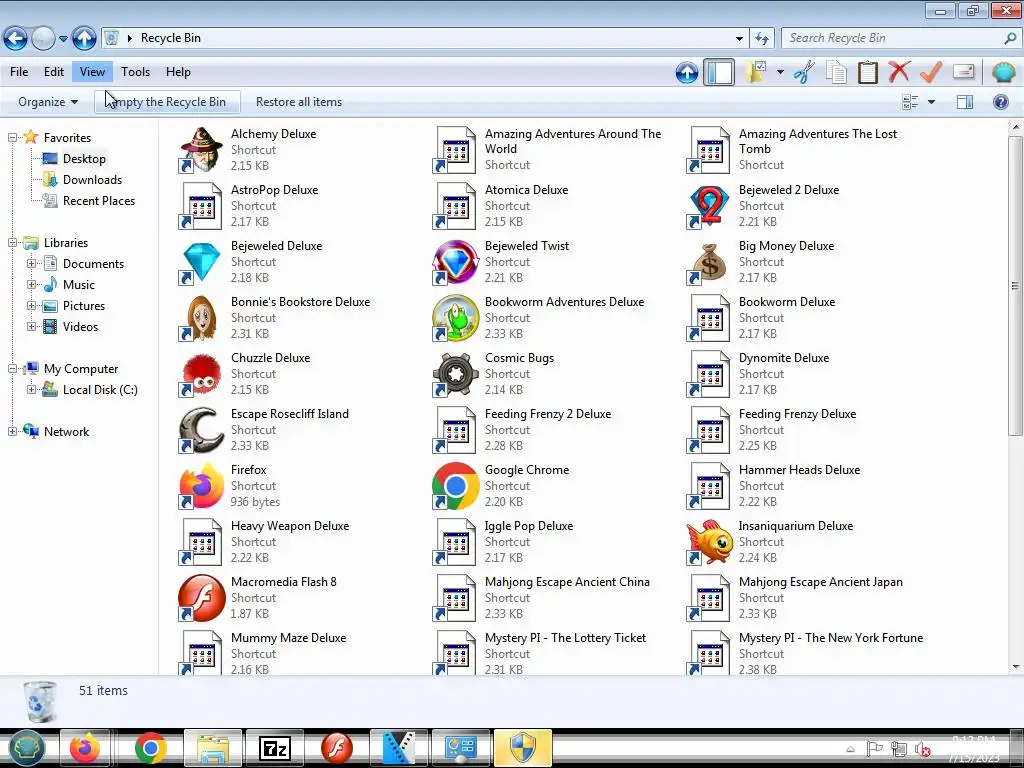Image resolution: width=1024 pixels, height=768 pixels.
Task: Select the Google Chrome shortcut icon in file list
Action: coord(455,486)
